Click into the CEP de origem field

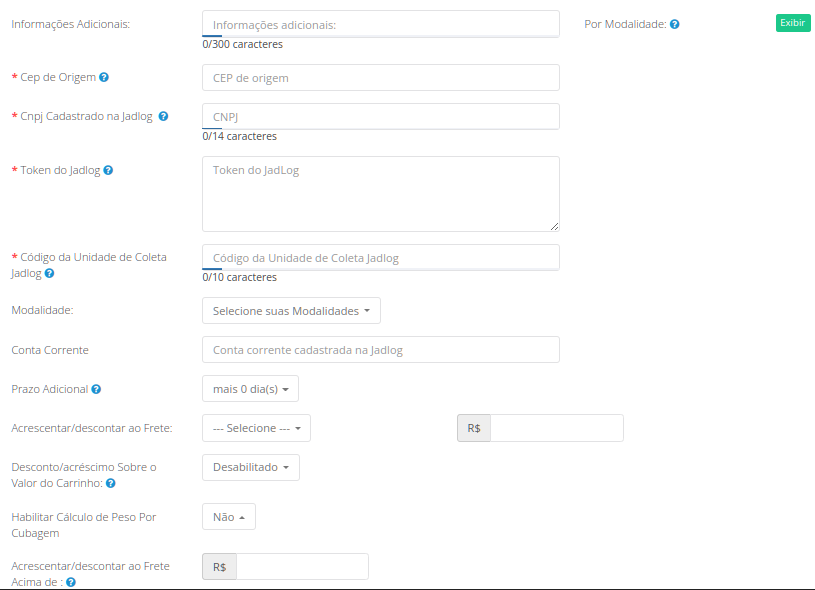pyautogui.click(x=380, y=78)
